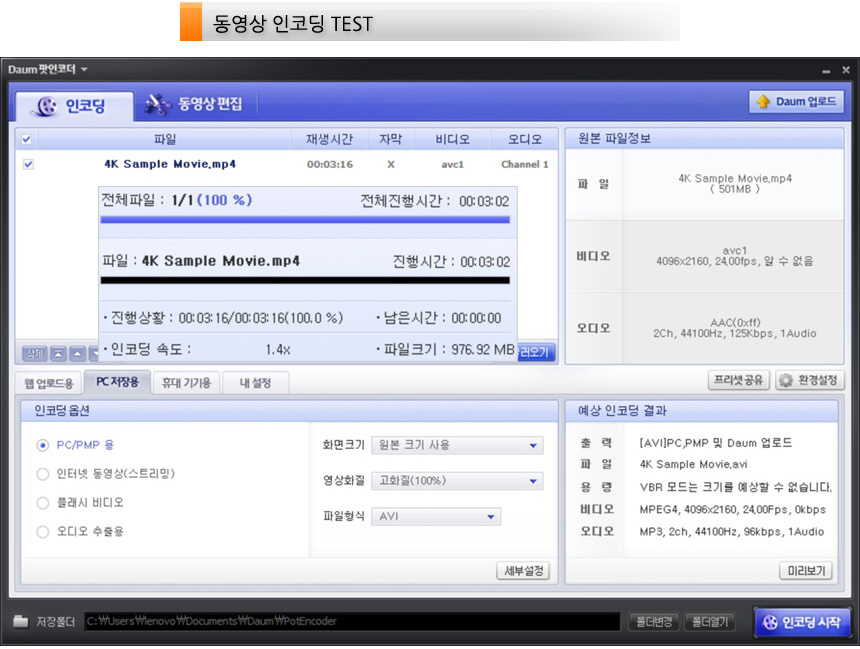This screenshot has height=649, width=860.
Task: Click the folder icon beside 저장폴더
Action: pyautogui.click(x=20, y=621)
